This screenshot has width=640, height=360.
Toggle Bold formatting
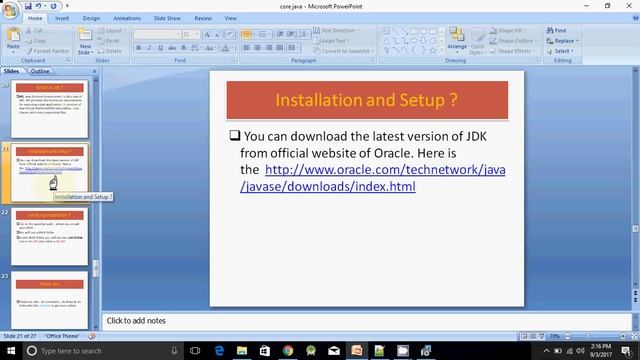(x=139, y=48)
